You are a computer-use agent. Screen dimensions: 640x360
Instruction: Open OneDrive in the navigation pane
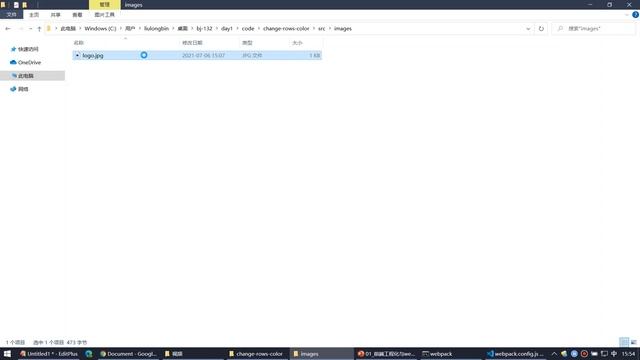tap(29, 62)
